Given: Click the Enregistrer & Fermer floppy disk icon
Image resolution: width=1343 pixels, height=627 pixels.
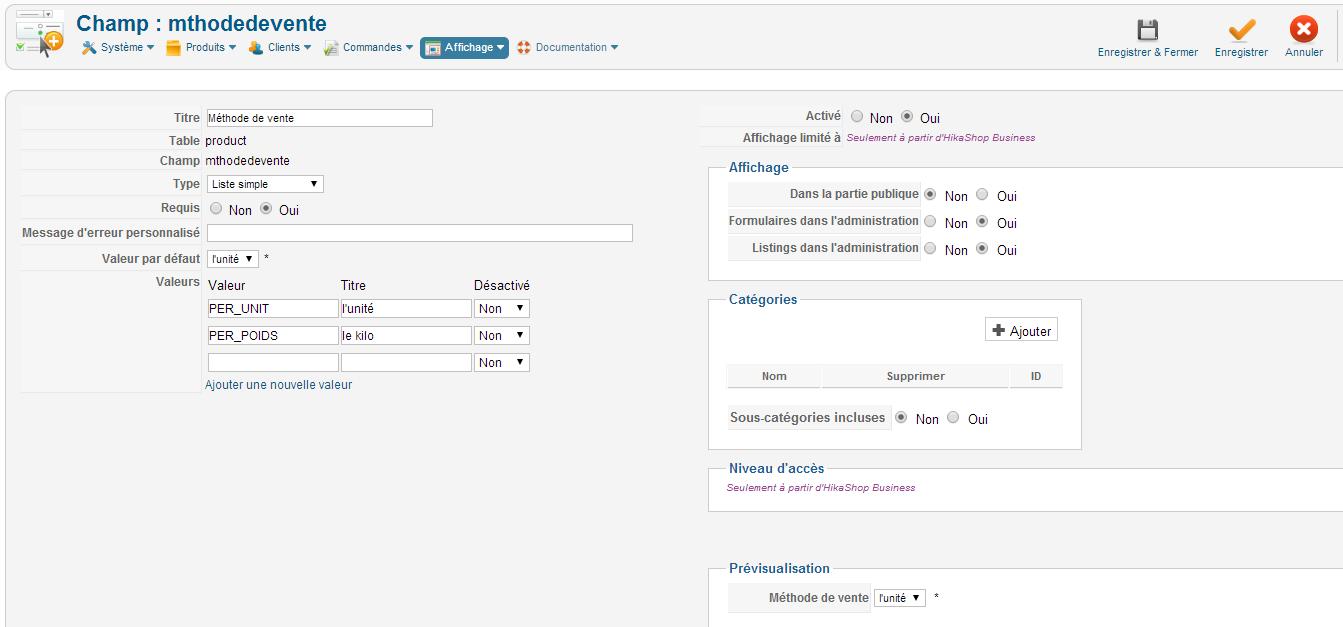Looking at the screenshot, I should (1147, 30).
